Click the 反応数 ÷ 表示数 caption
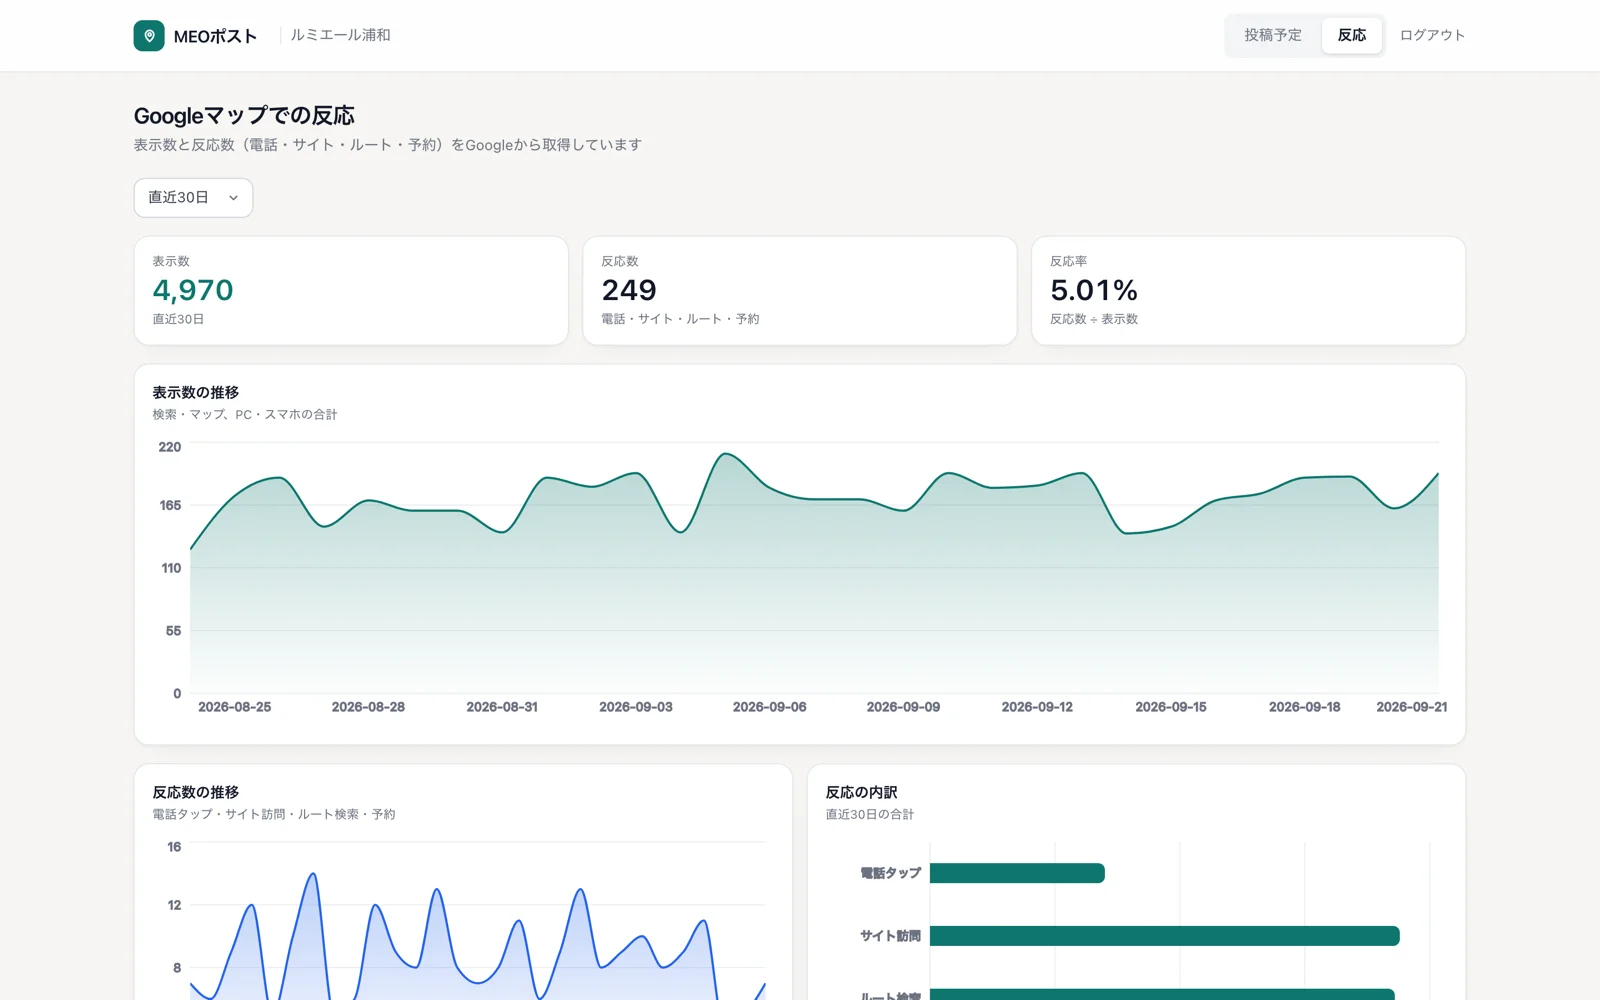The width and height of the screenshot is (1600, 1000). click(1094, 319)
